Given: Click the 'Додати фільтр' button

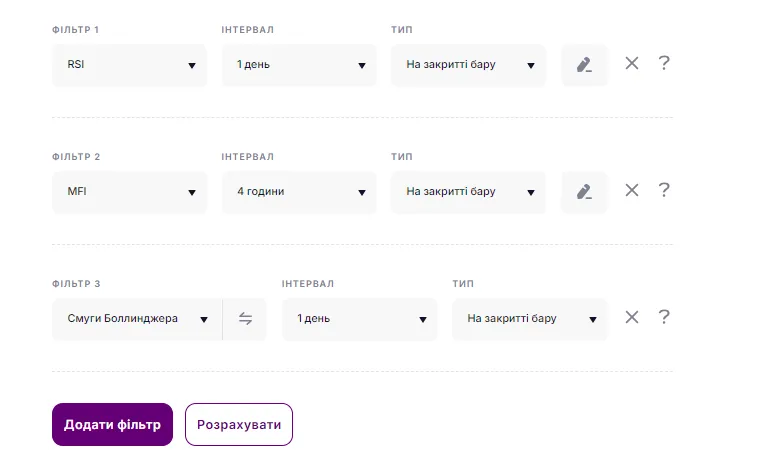Looking at the screenshot, I should click(112, 424).
